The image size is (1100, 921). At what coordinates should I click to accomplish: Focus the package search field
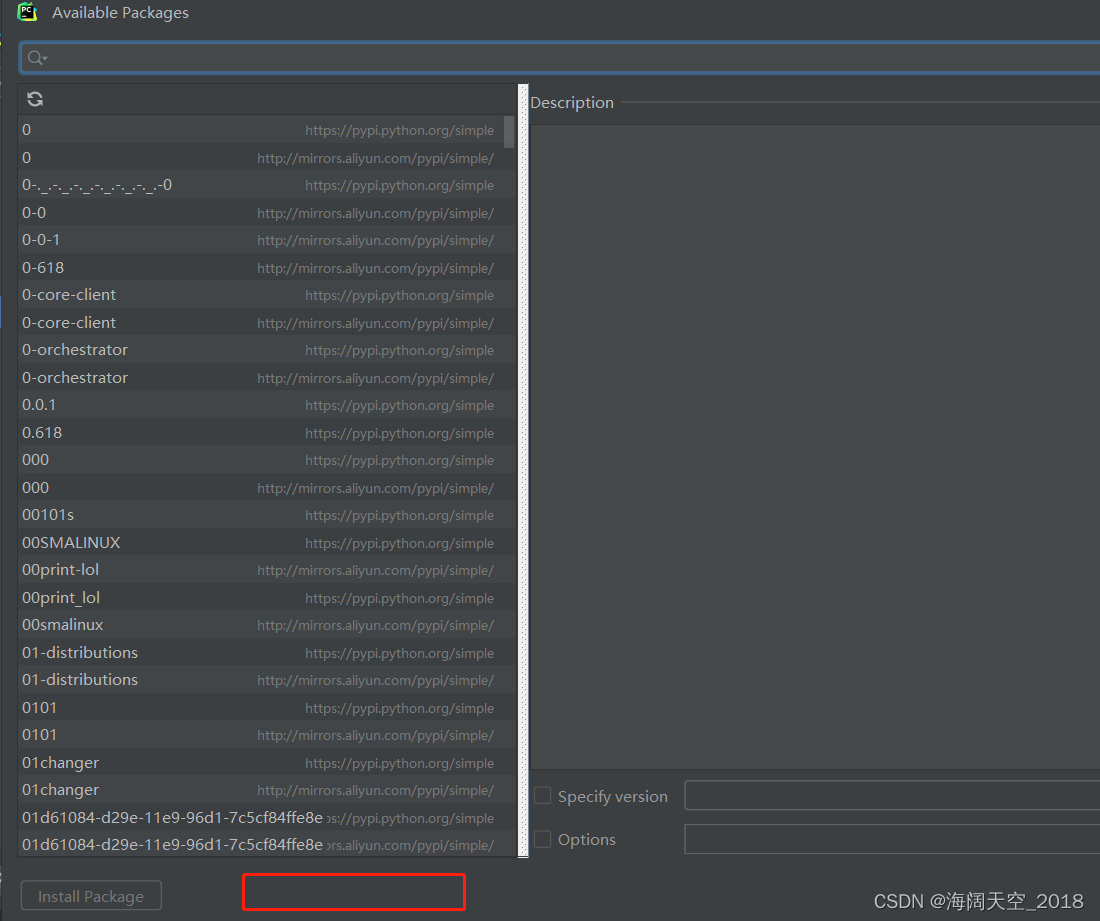pyautogui.click(x=560, y=58)
